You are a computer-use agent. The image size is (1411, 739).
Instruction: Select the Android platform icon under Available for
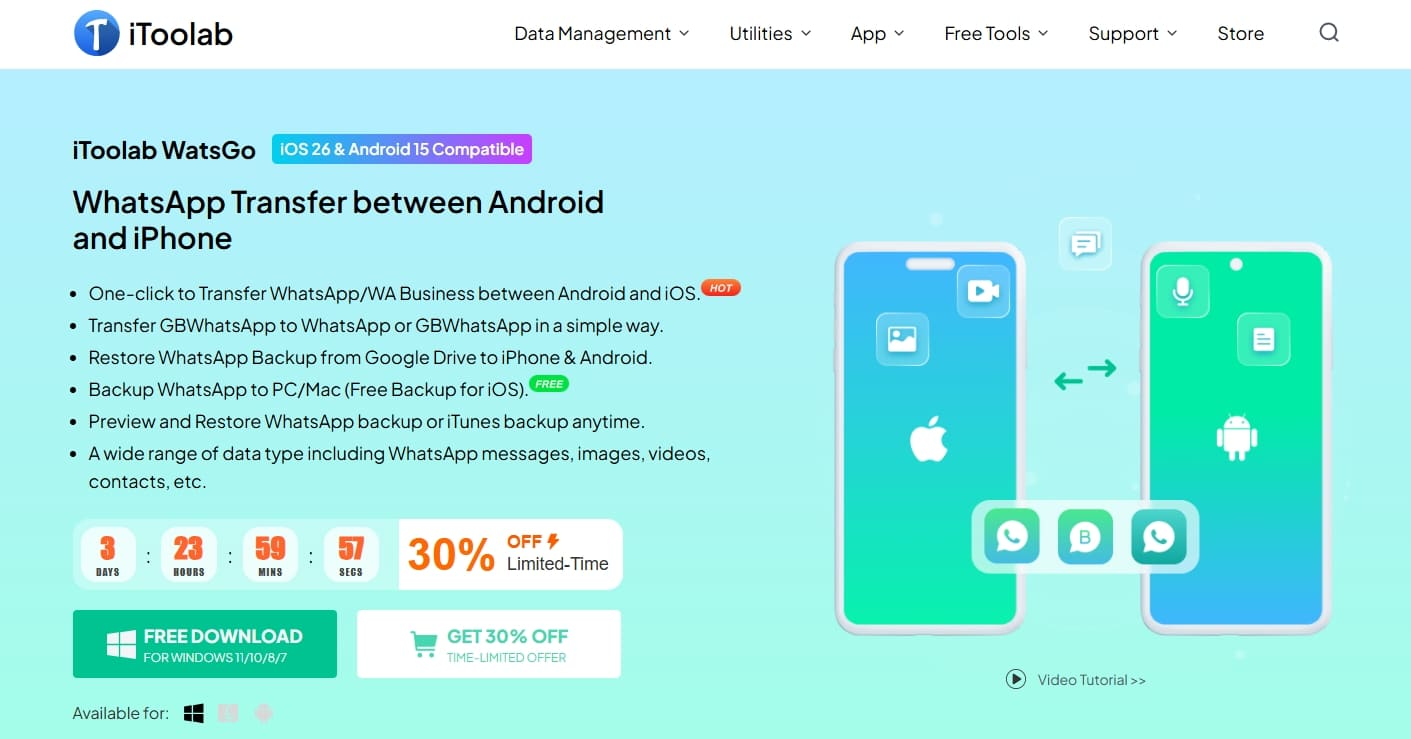263,713
